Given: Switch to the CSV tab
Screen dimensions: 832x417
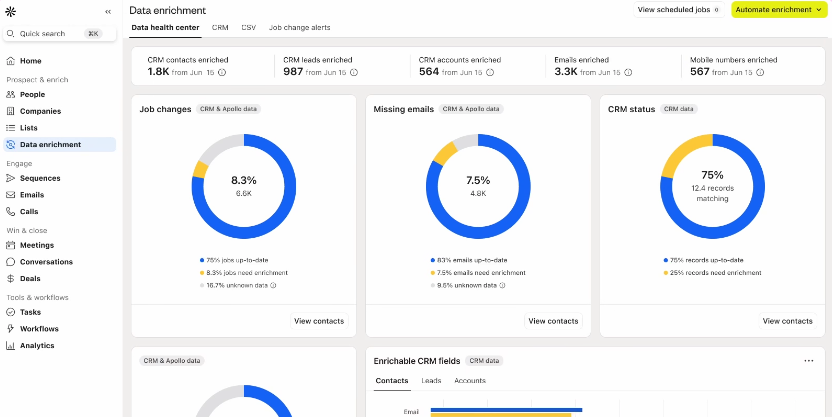Looking at the screenshot, I should point(248,28).
